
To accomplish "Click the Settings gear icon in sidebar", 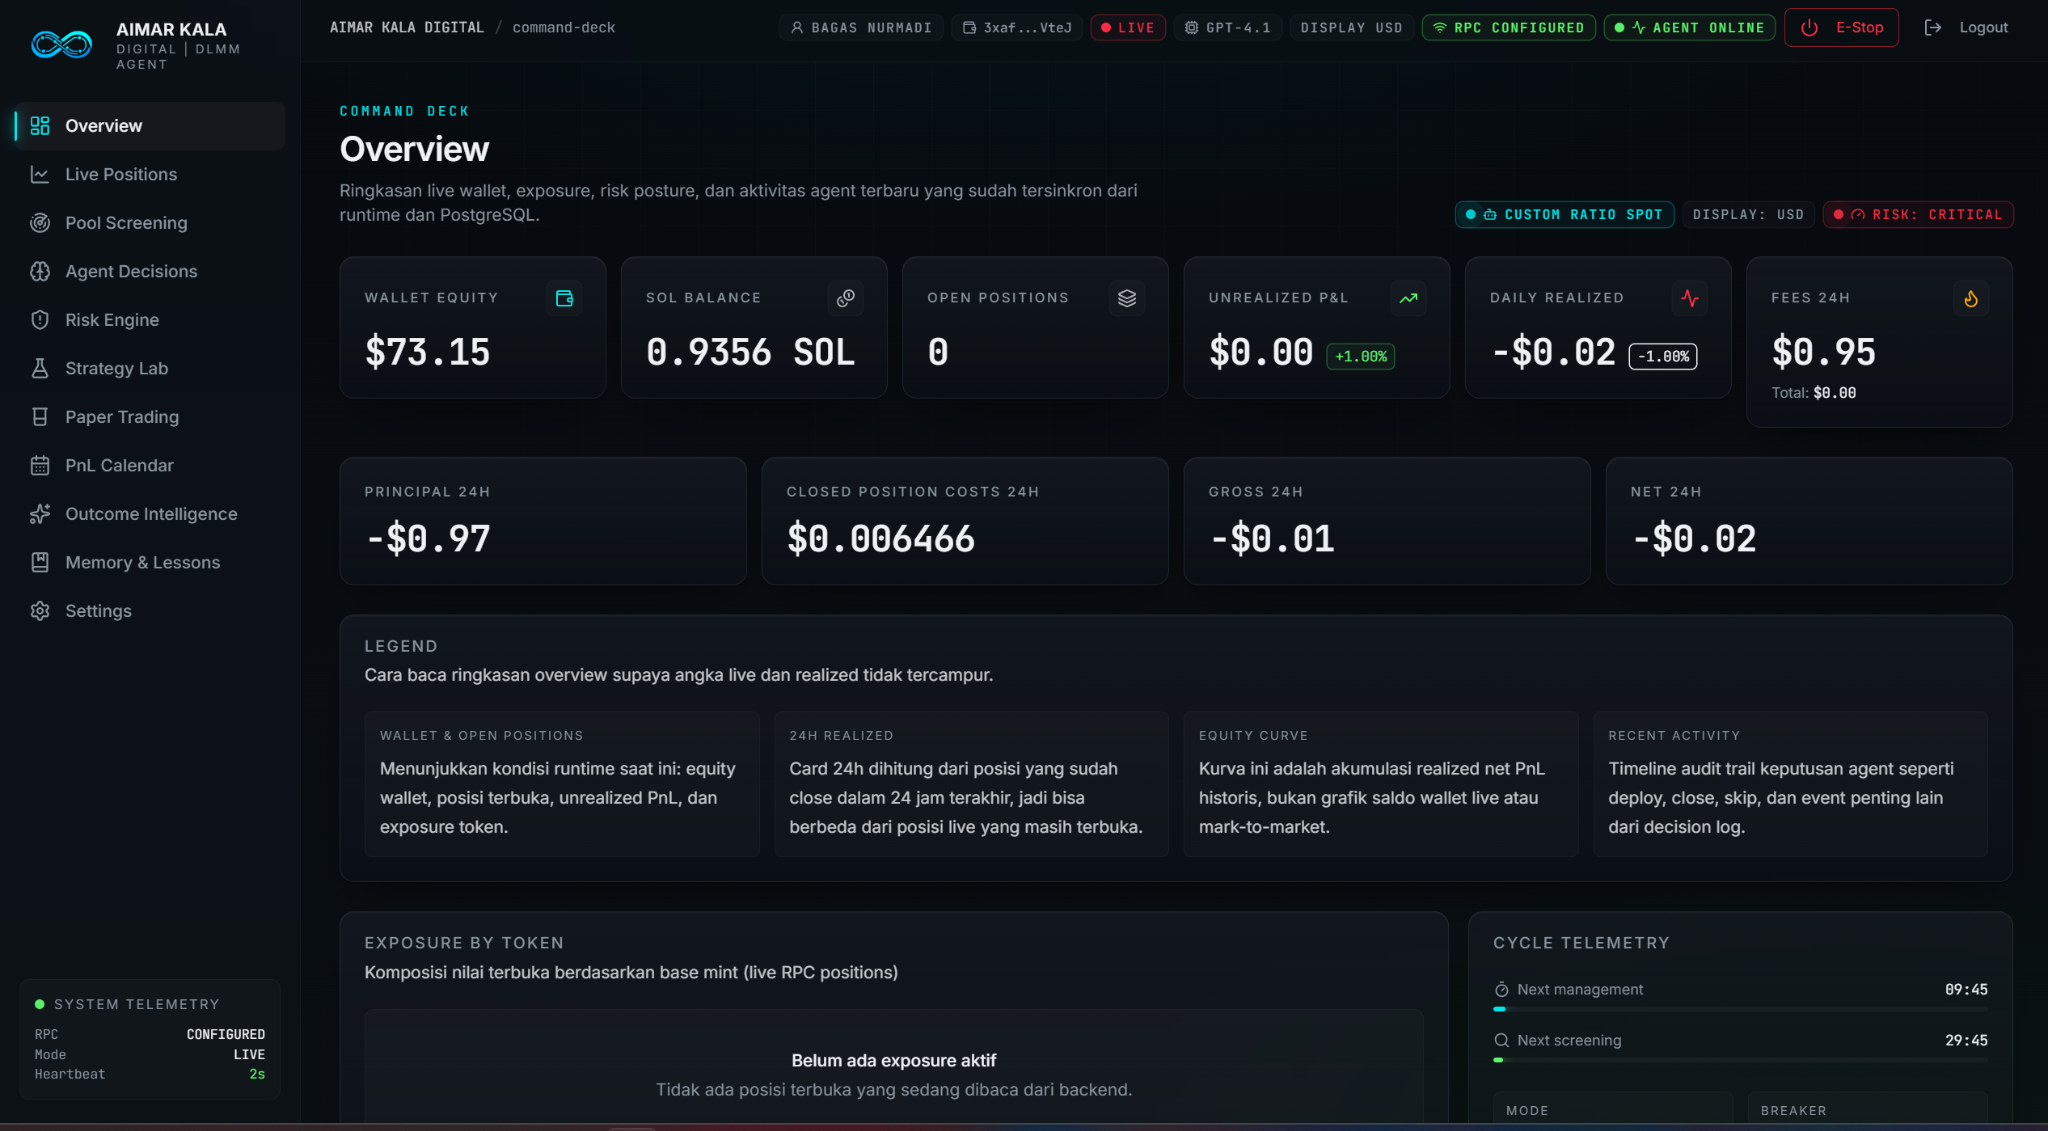I will pyautogui.click(x=40, y=611).
